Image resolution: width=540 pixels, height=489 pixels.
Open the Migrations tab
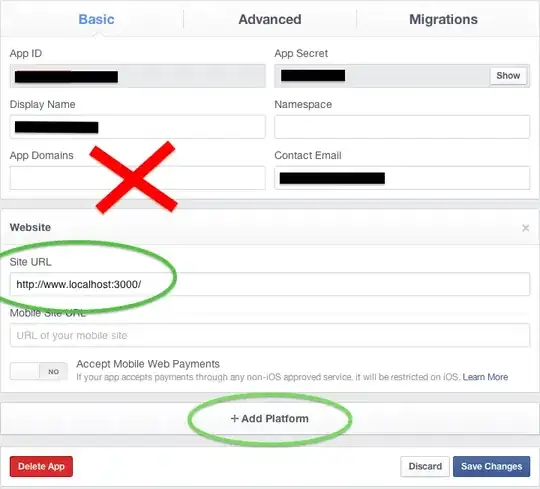pos(443,19)
